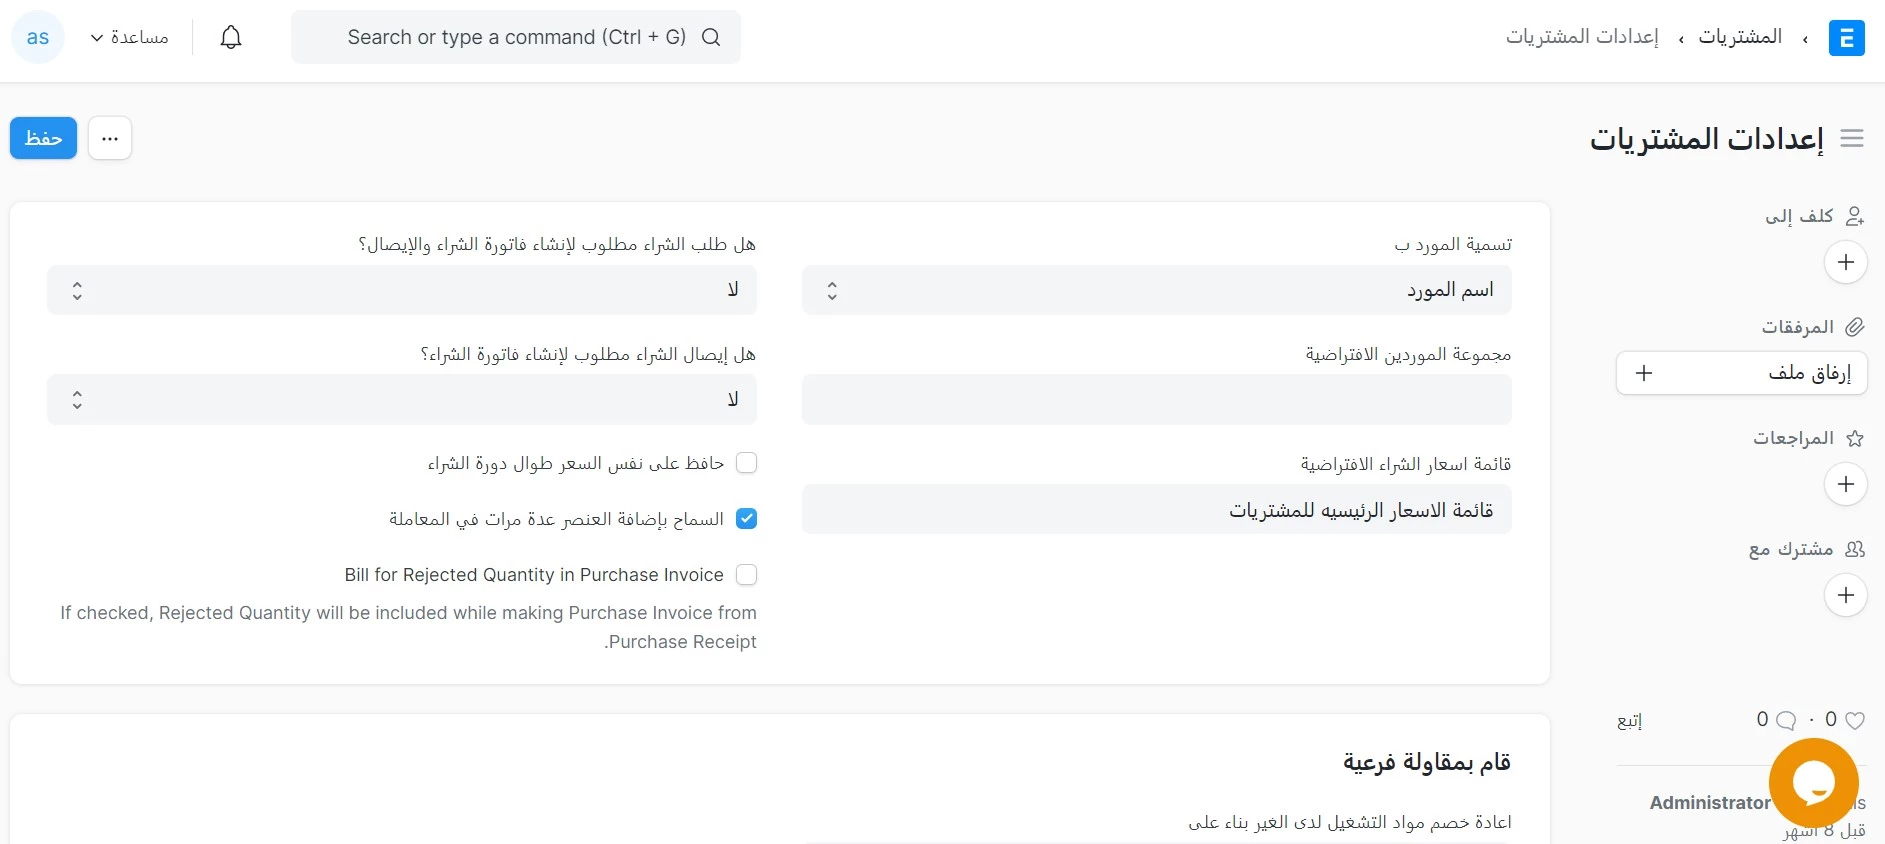The height and width of the screenshot is (844, 1885).
Task: Click the قائمة اسعار الشراء الافتراضية field
Action: coord(1156,510)
